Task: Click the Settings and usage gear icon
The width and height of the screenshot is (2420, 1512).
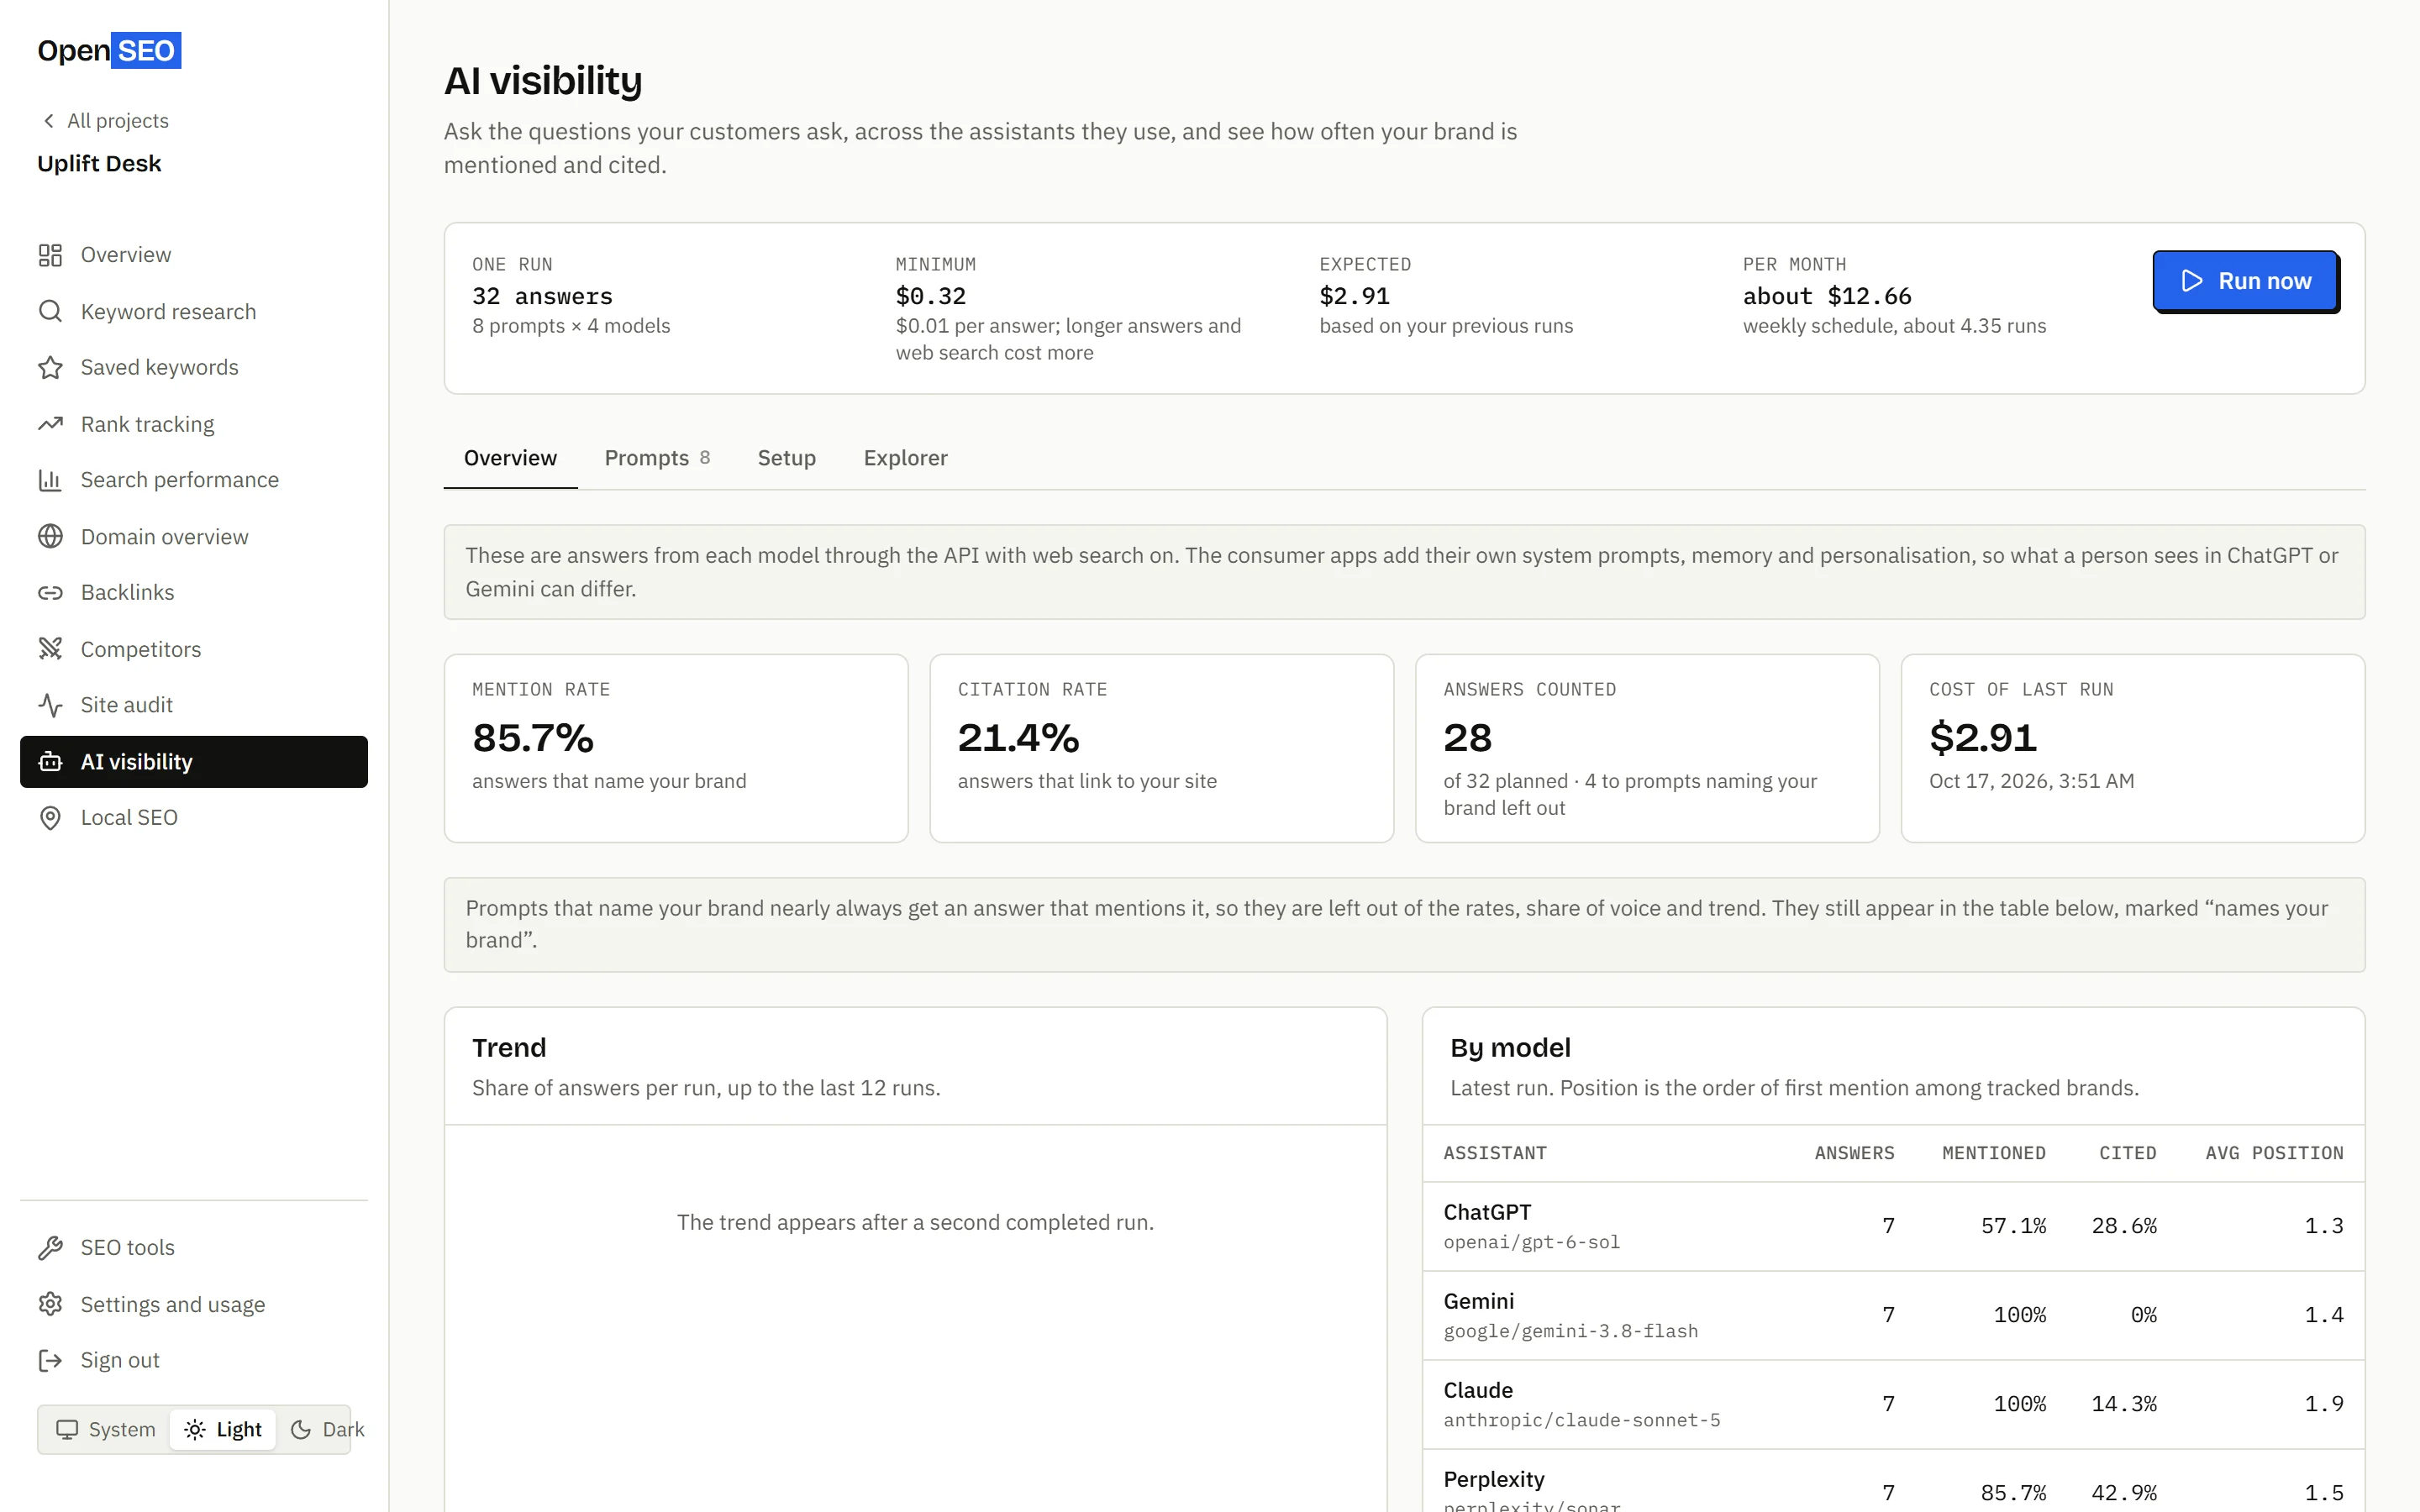Action: [x=50, y=1304]
